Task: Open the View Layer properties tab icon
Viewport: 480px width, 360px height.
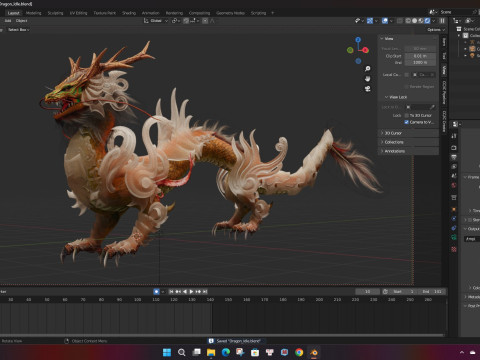Action: [x=454, y=166]
